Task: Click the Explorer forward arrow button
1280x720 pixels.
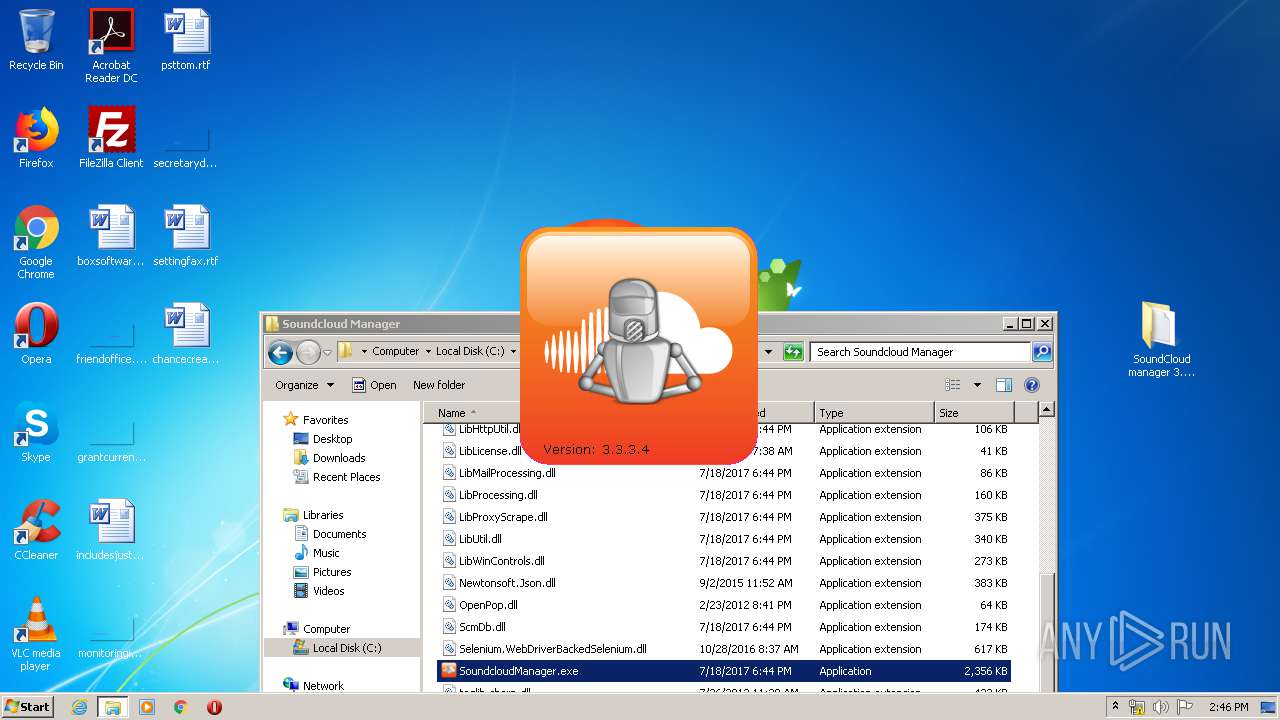Action: click(308, 352)
